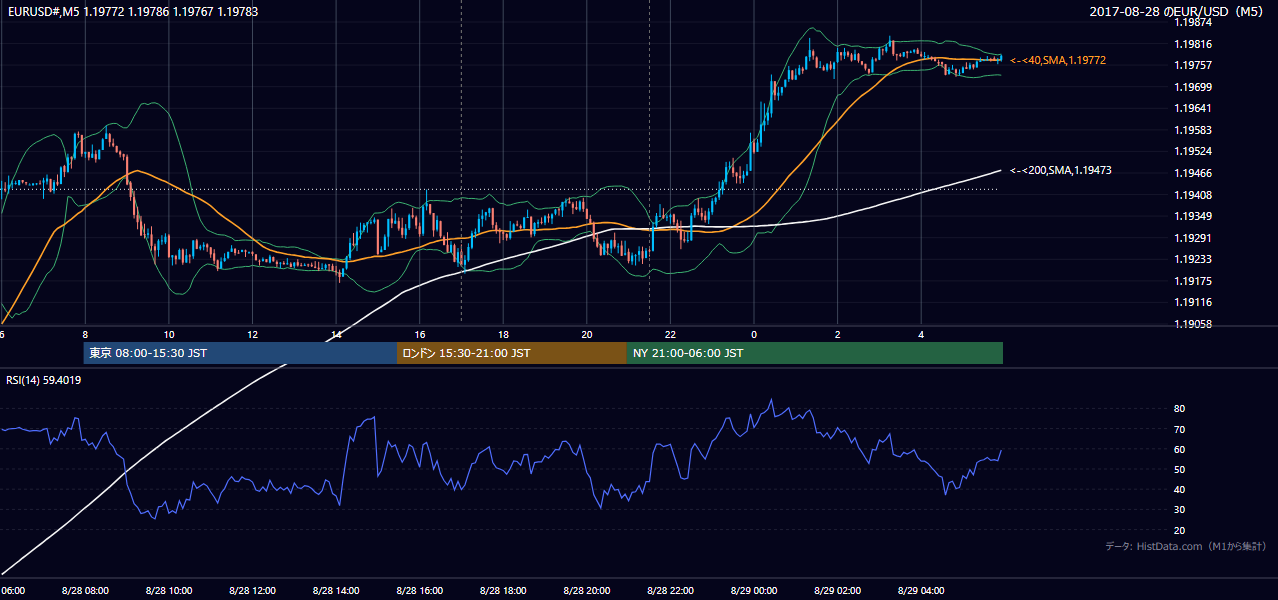The height and width of the screenshot is (600, 1278).
Task: Click the 8/28 12:00 time axis label
Action: point(251,590)
